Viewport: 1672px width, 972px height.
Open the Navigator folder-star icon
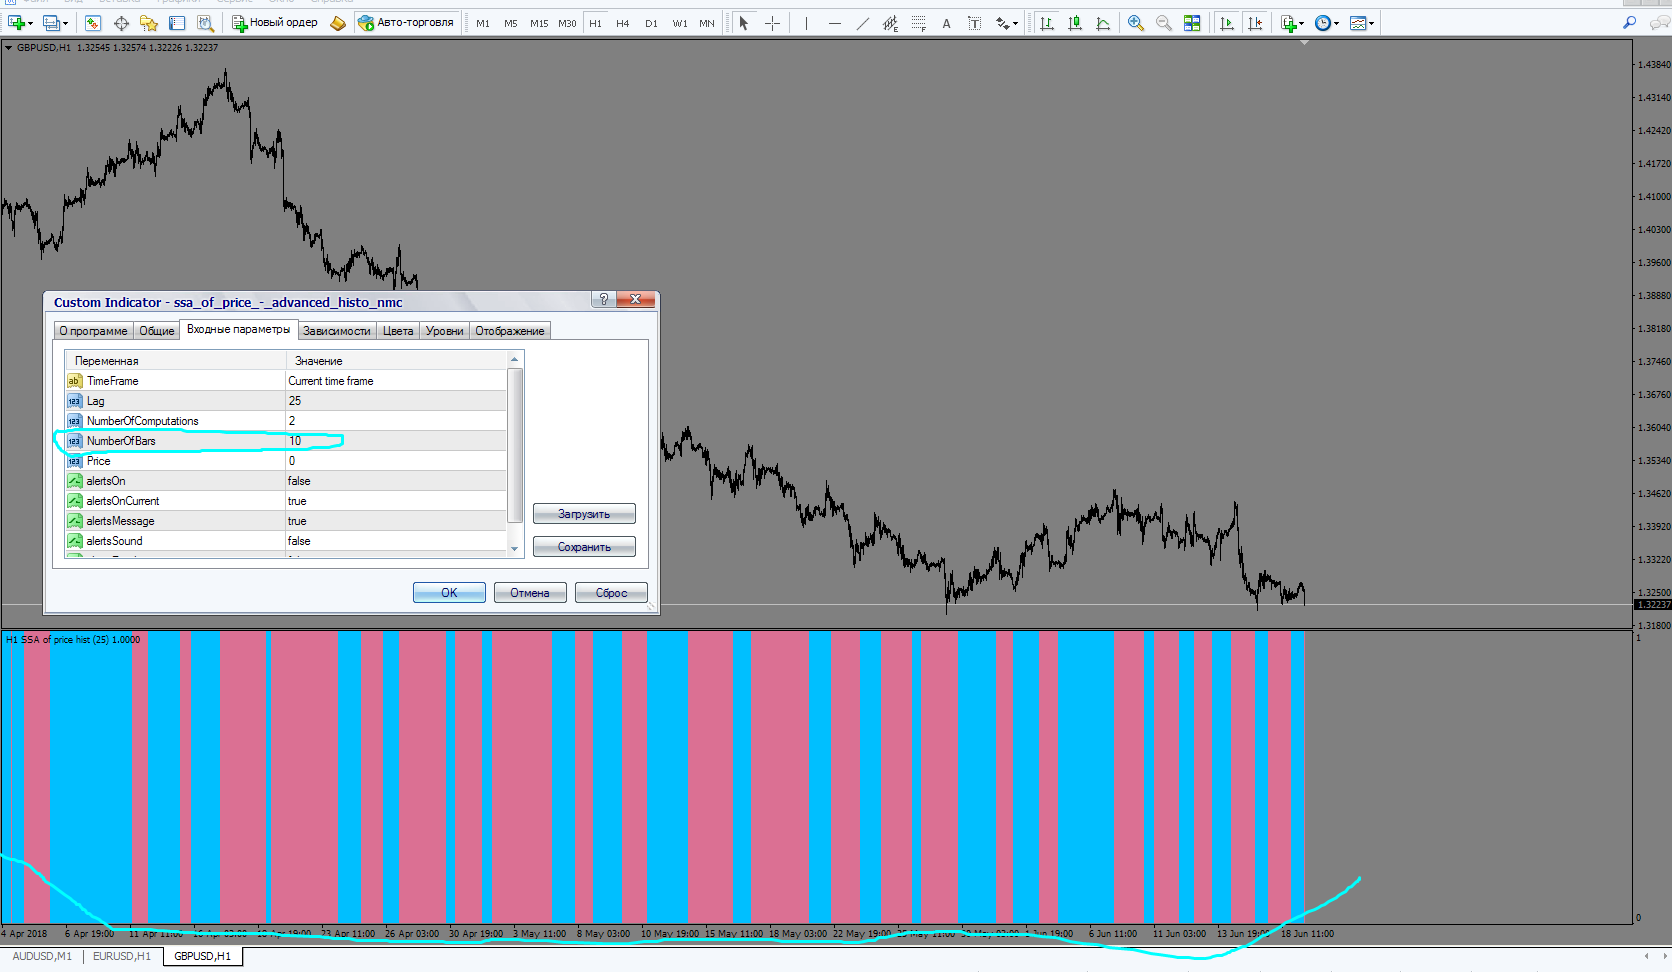coord(149,23)
